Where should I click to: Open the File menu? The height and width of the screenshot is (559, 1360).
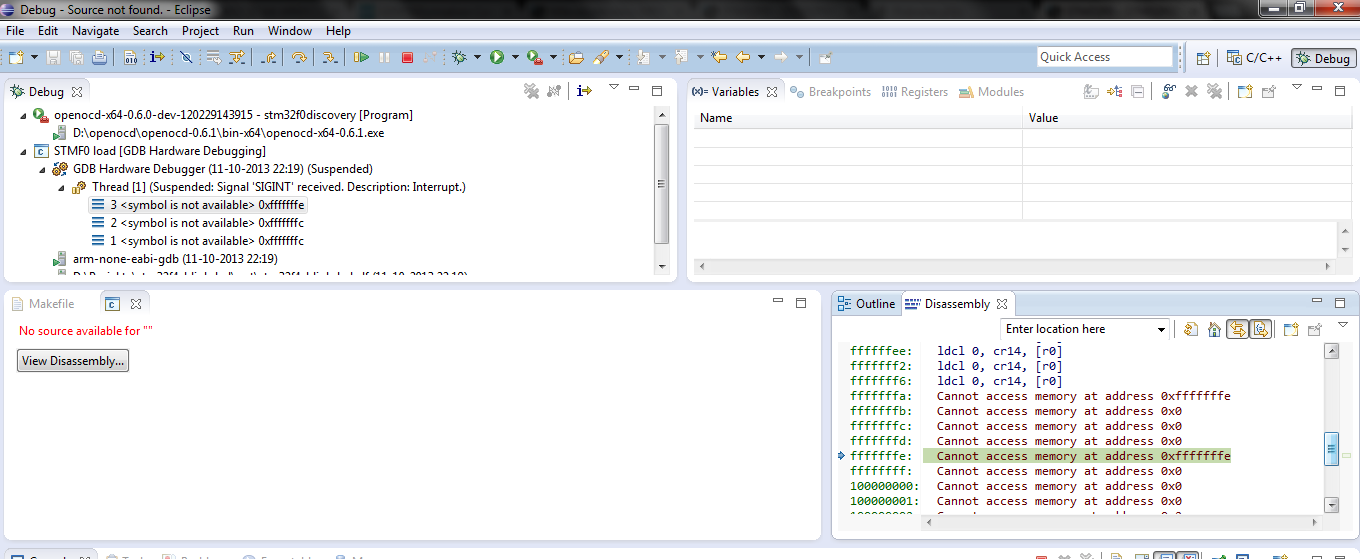(15, 31)
